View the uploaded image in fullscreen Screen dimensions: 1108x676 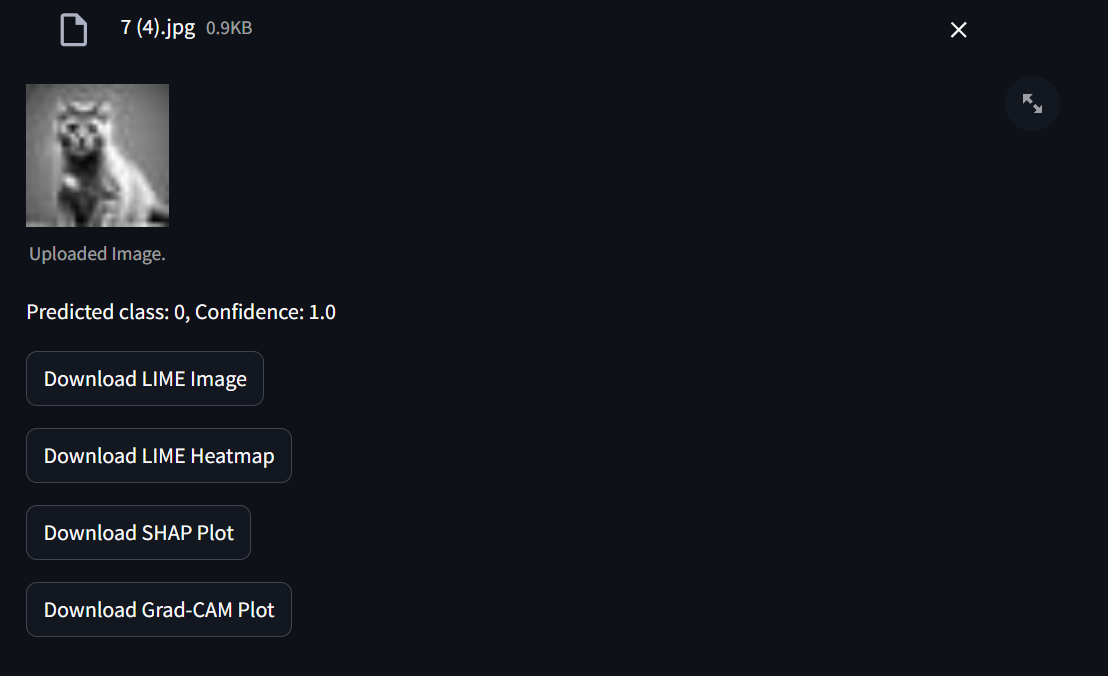click(x=1032, y=103)
